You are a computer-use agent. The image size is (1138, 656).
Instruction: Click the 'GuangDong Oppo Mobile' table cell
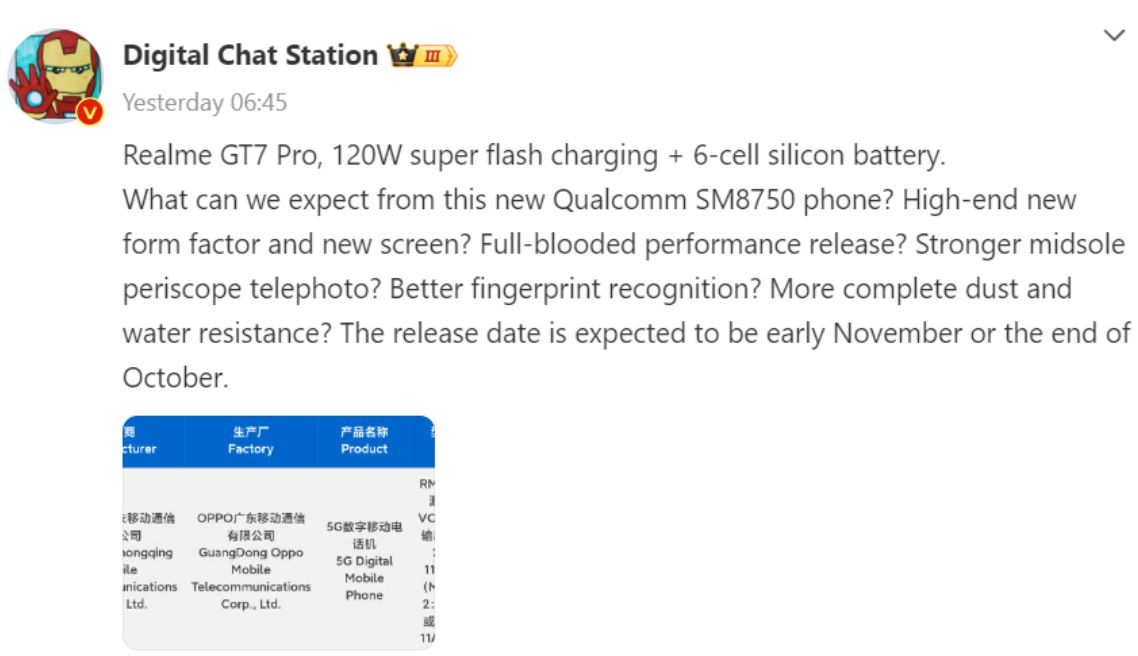tap(250, 561)
